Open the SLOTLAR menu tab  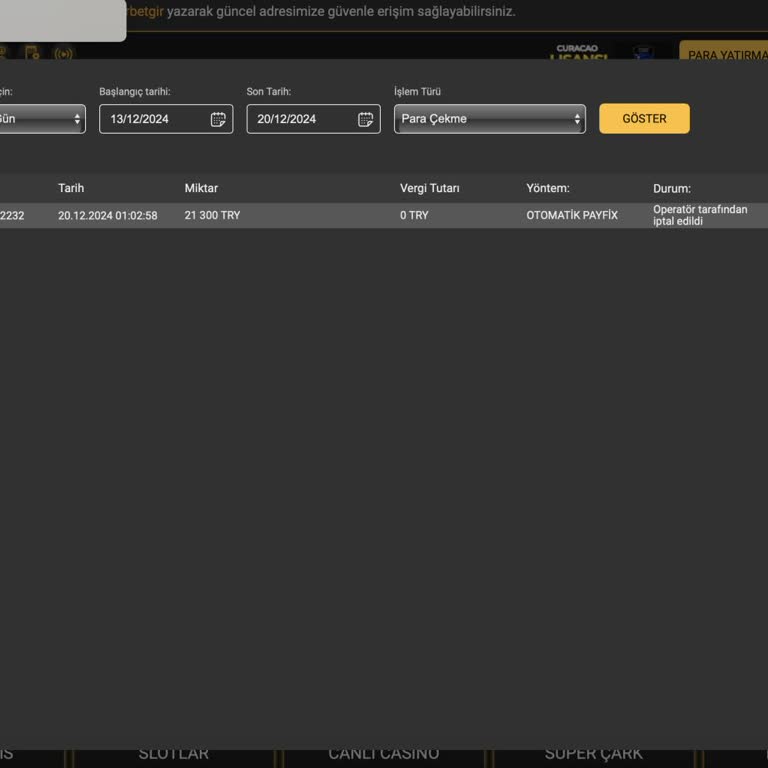click(x=173, y=754)
